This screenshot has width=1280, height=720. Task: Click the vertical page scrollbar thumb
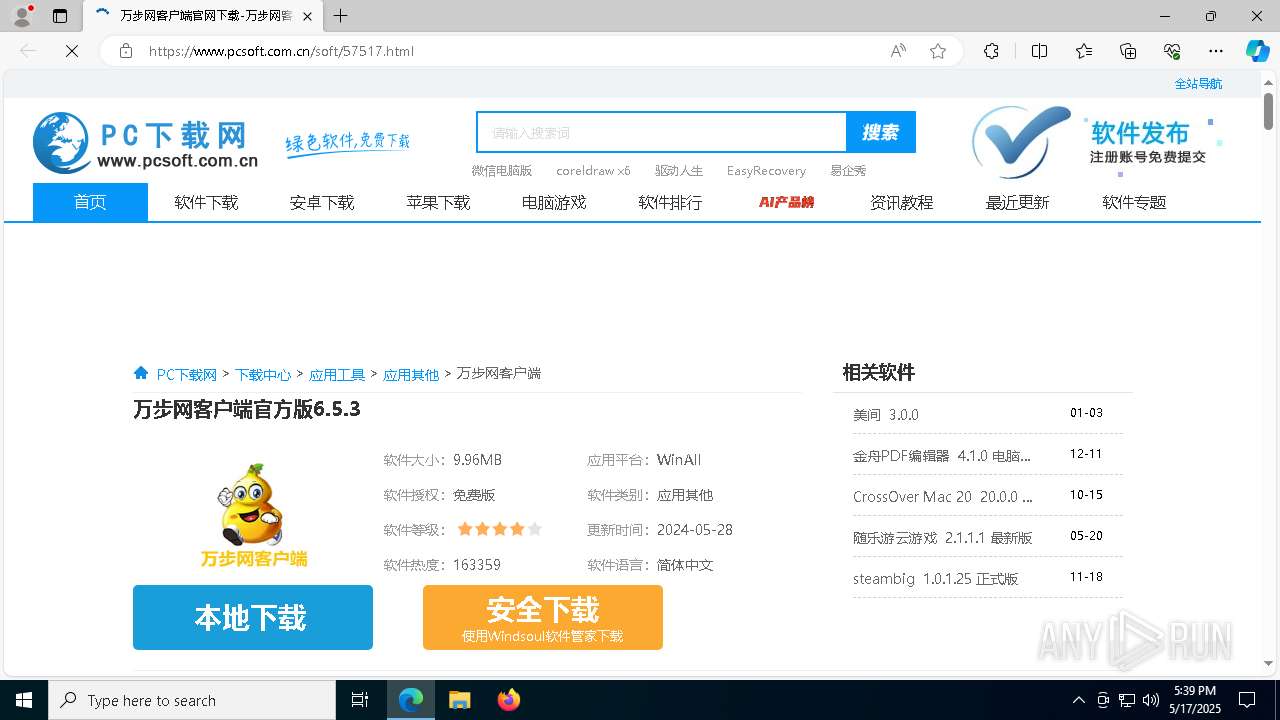(1268, 110)
